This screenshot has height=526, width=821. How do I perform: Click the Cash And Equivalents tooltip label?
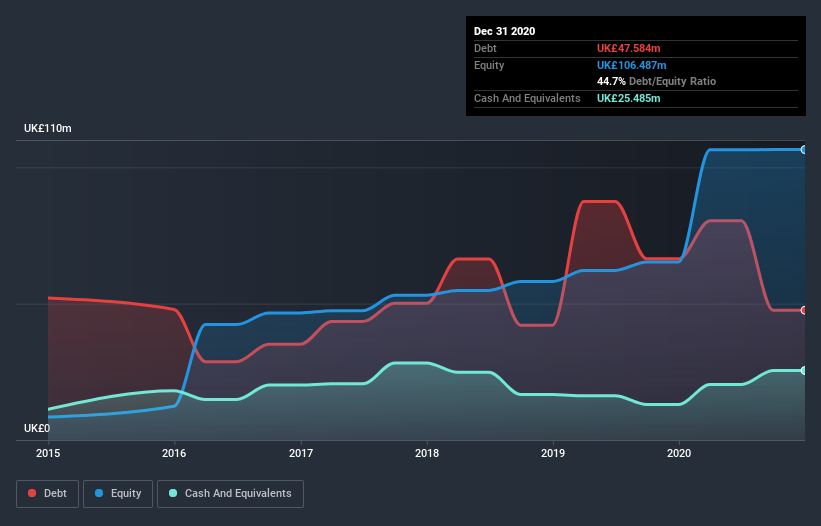coord(527,98)
